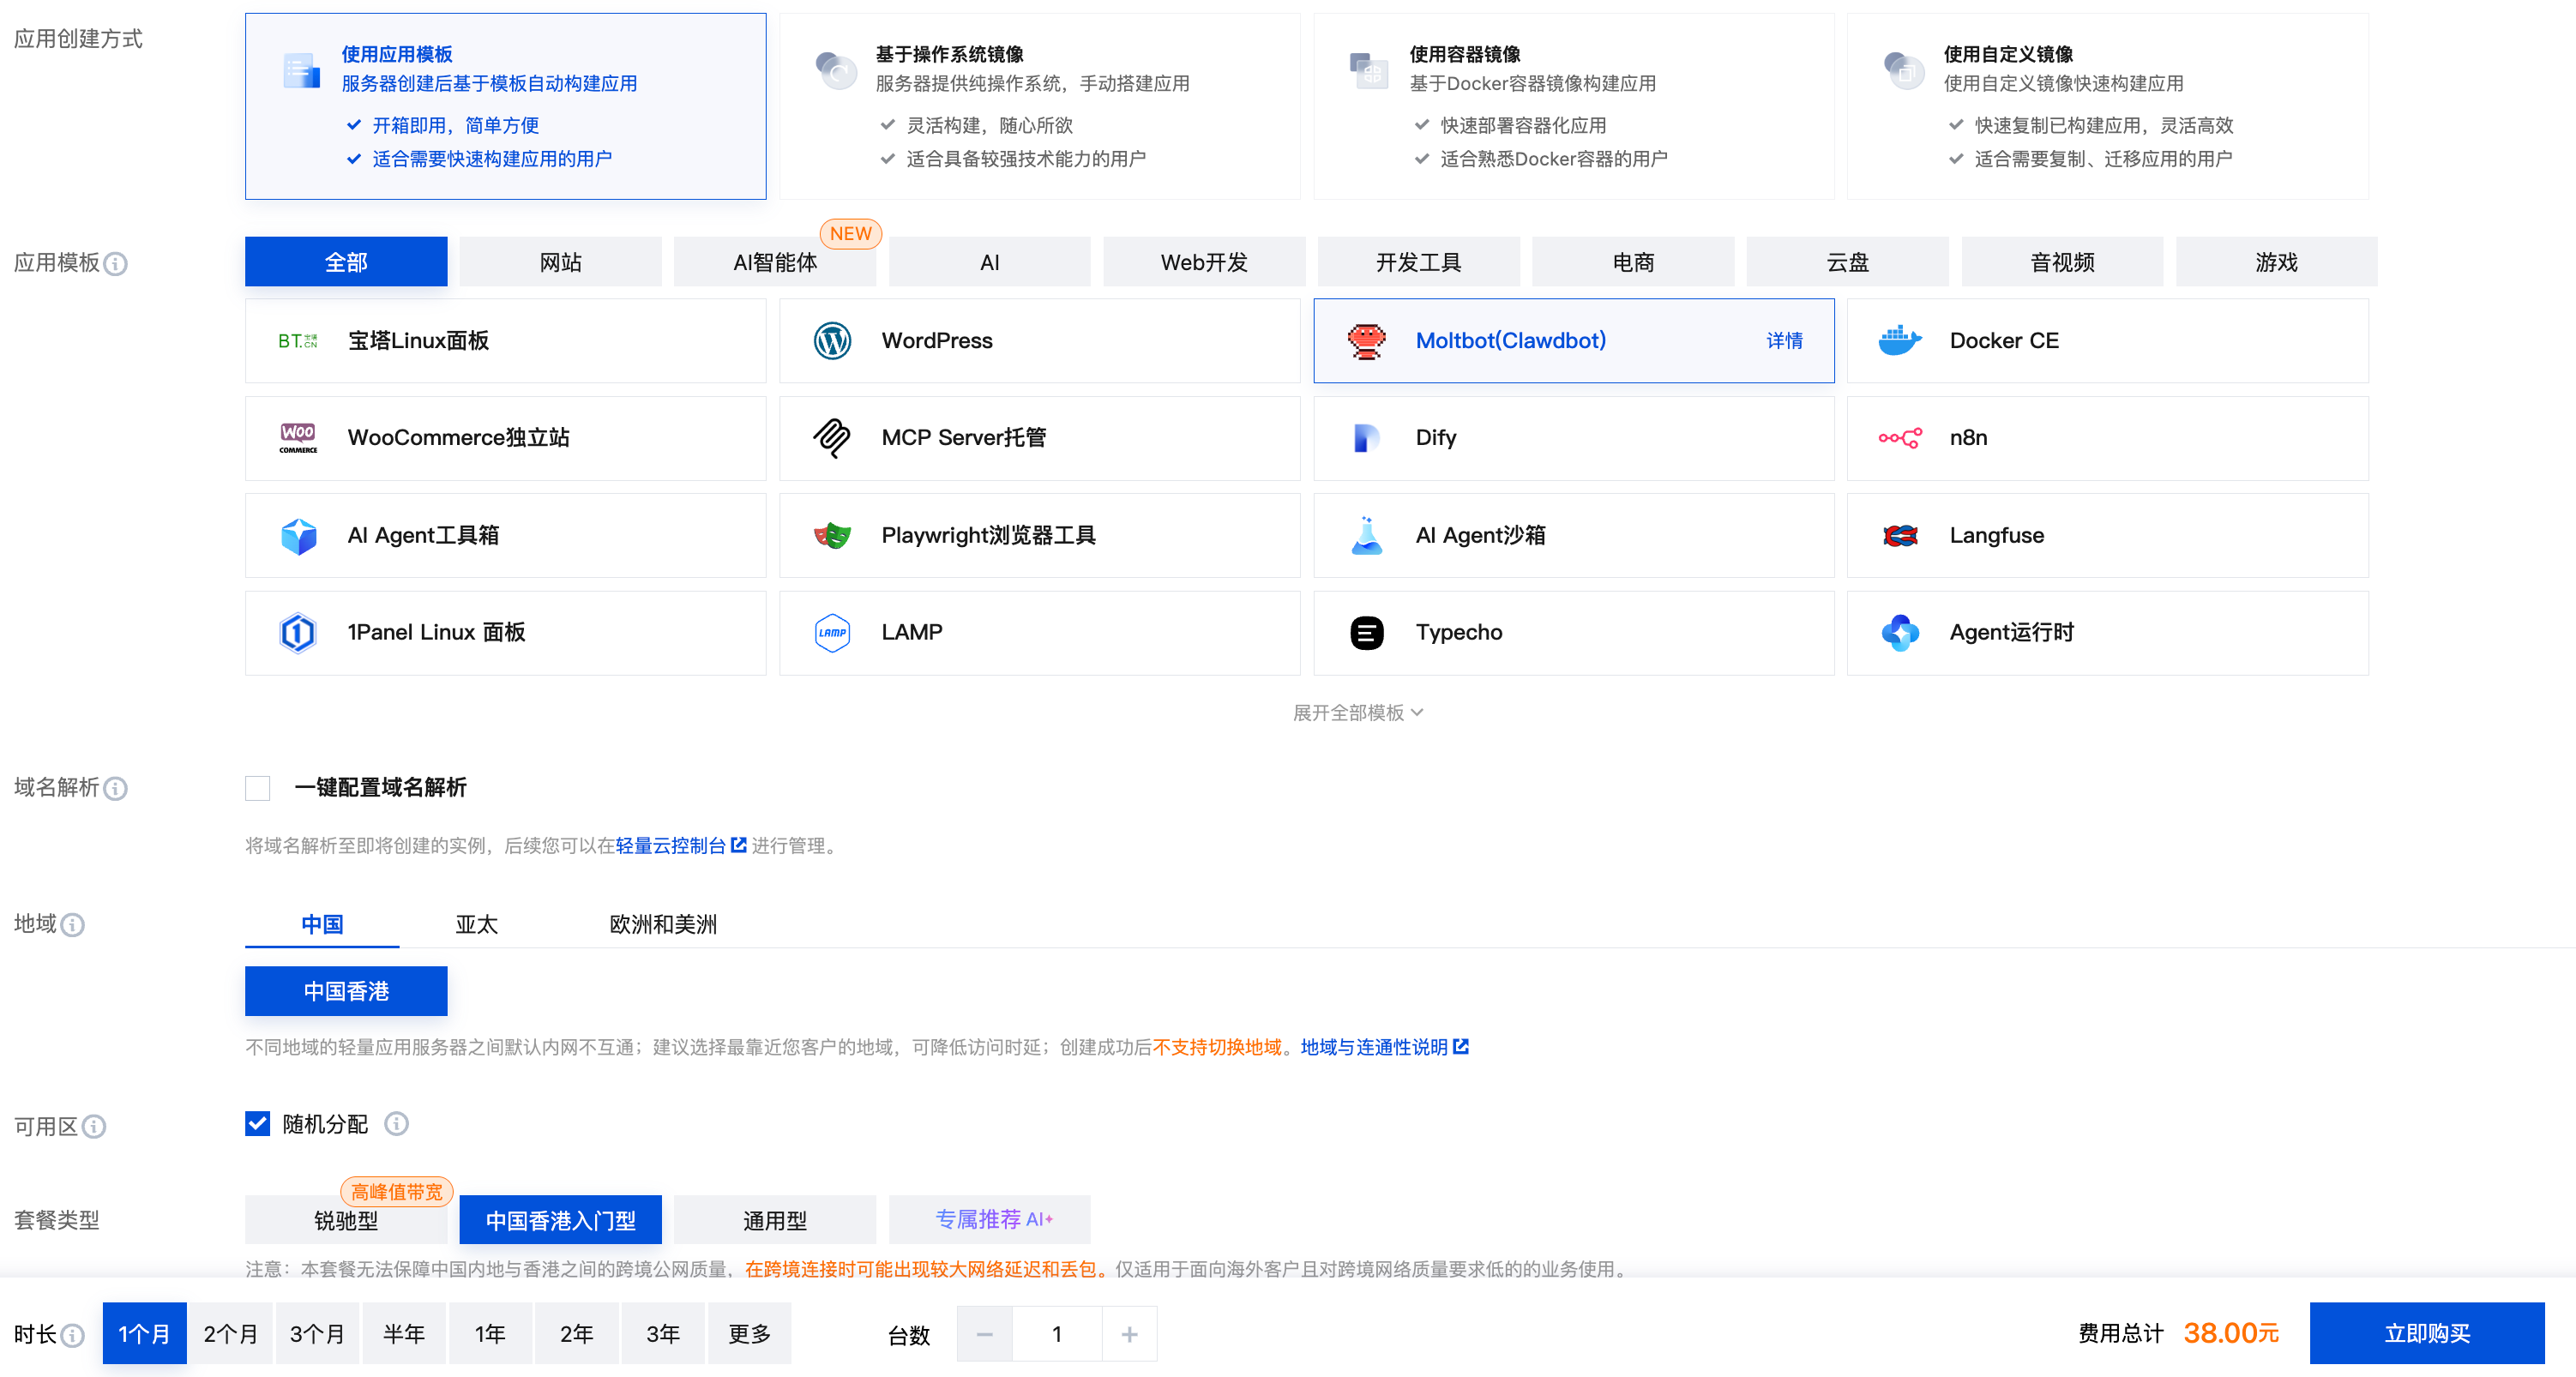
Task: Uncheck the 随机分配 availability zone checkbox
Action: pos(258,1124)
